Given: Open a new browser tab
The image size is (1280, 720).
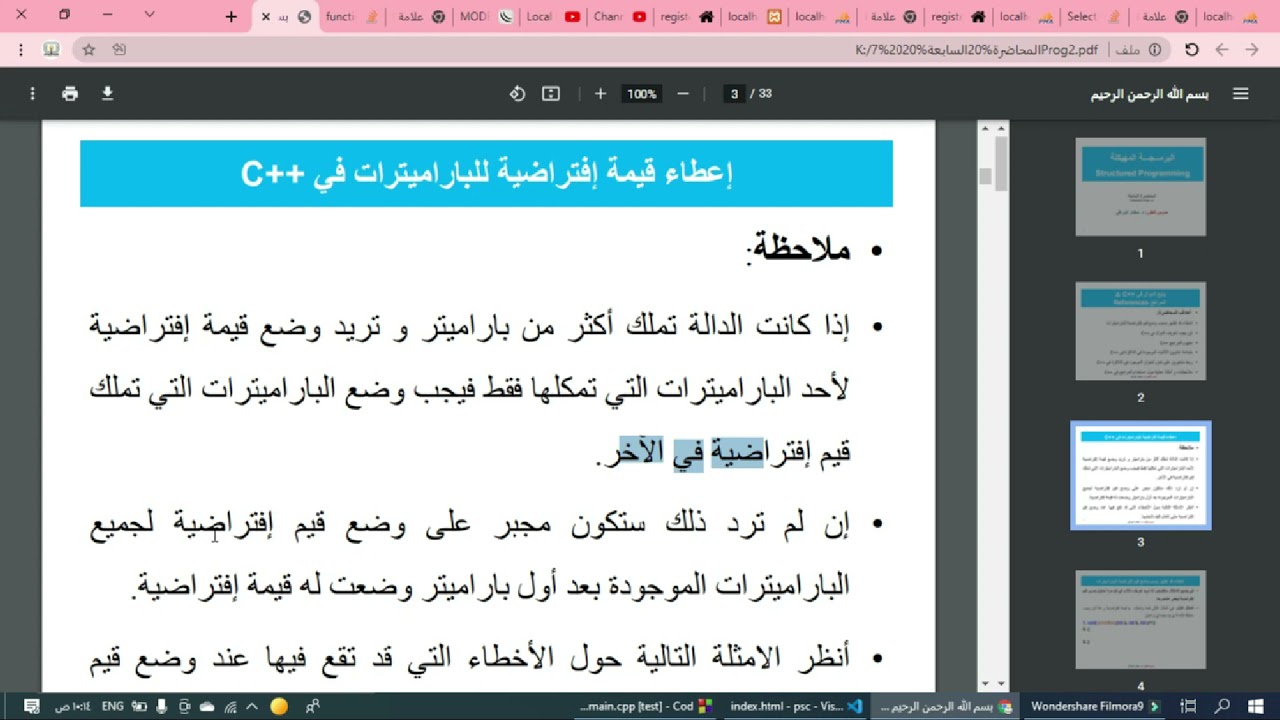Looking at the screenshot, I should coord(231,16).
